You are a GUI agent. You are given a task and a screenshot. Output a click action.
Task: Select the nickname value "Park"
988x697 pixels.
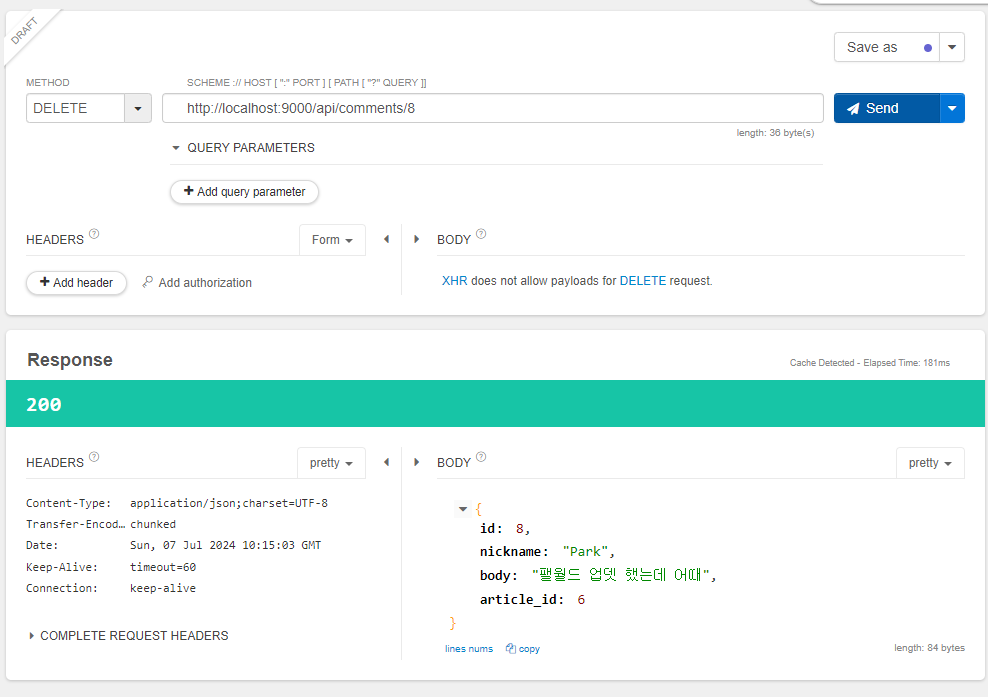tap(585, 551)
